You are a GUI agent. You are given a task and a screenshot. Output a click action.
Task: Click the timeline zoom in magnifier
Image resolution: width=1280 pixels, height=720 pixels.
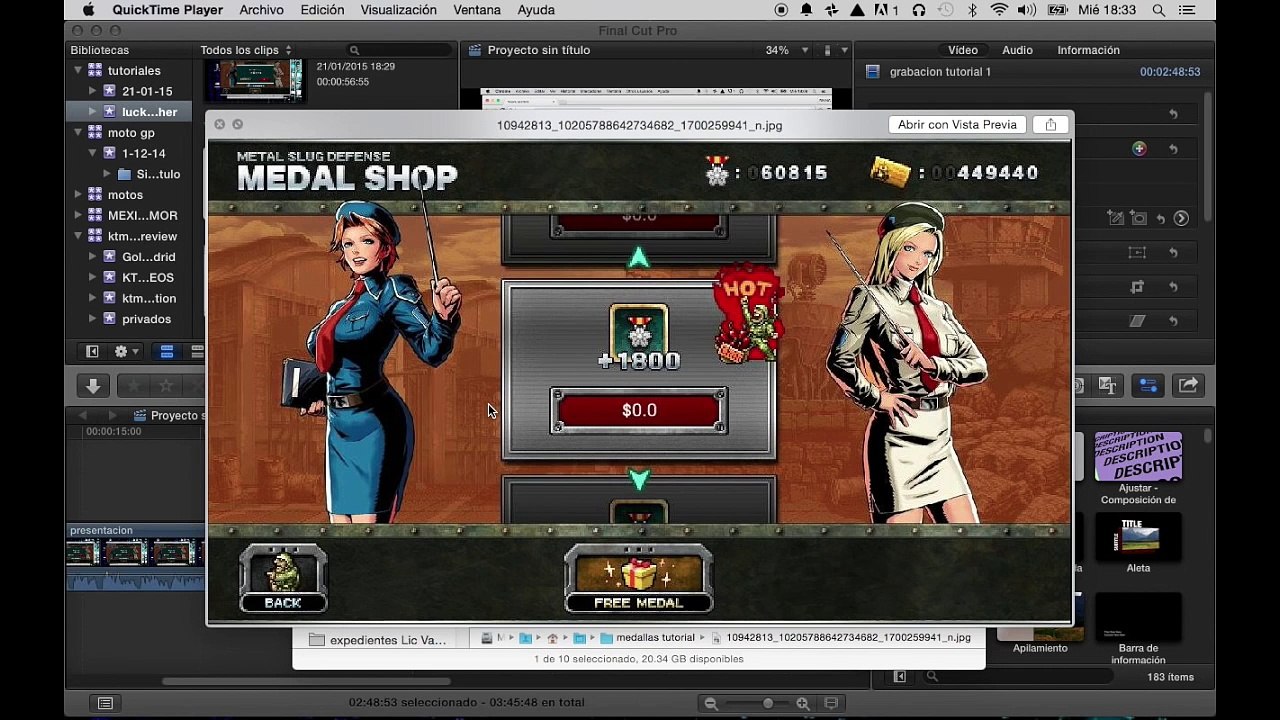[x=803, y=704]
